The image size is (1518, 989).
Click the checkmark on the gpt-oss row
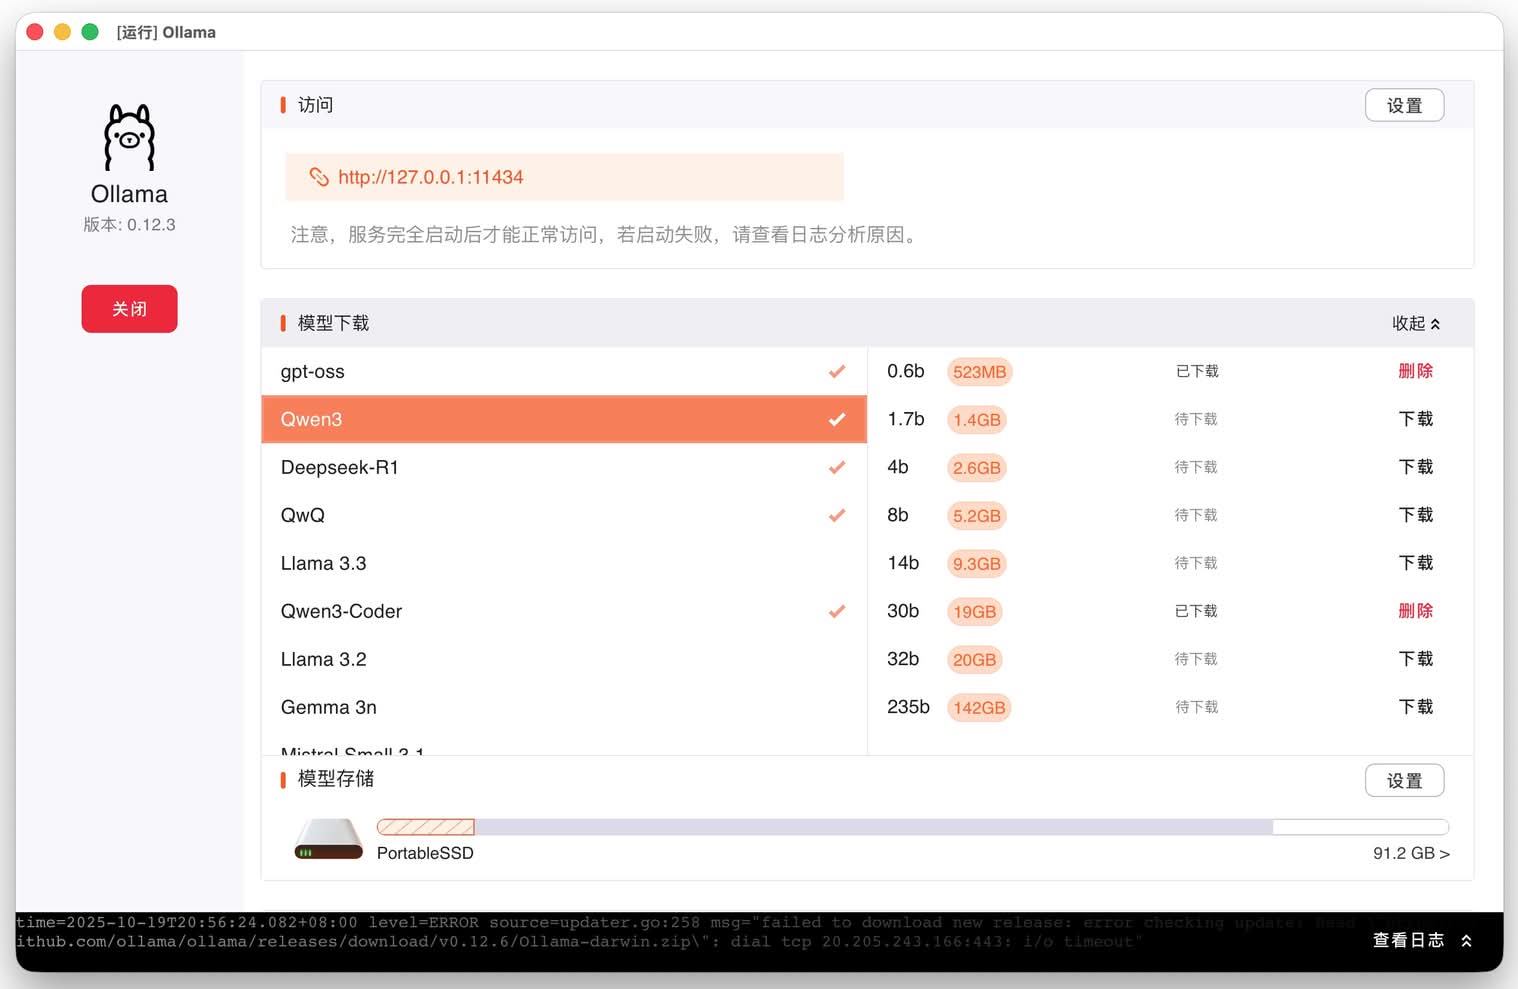click(837, 371)
